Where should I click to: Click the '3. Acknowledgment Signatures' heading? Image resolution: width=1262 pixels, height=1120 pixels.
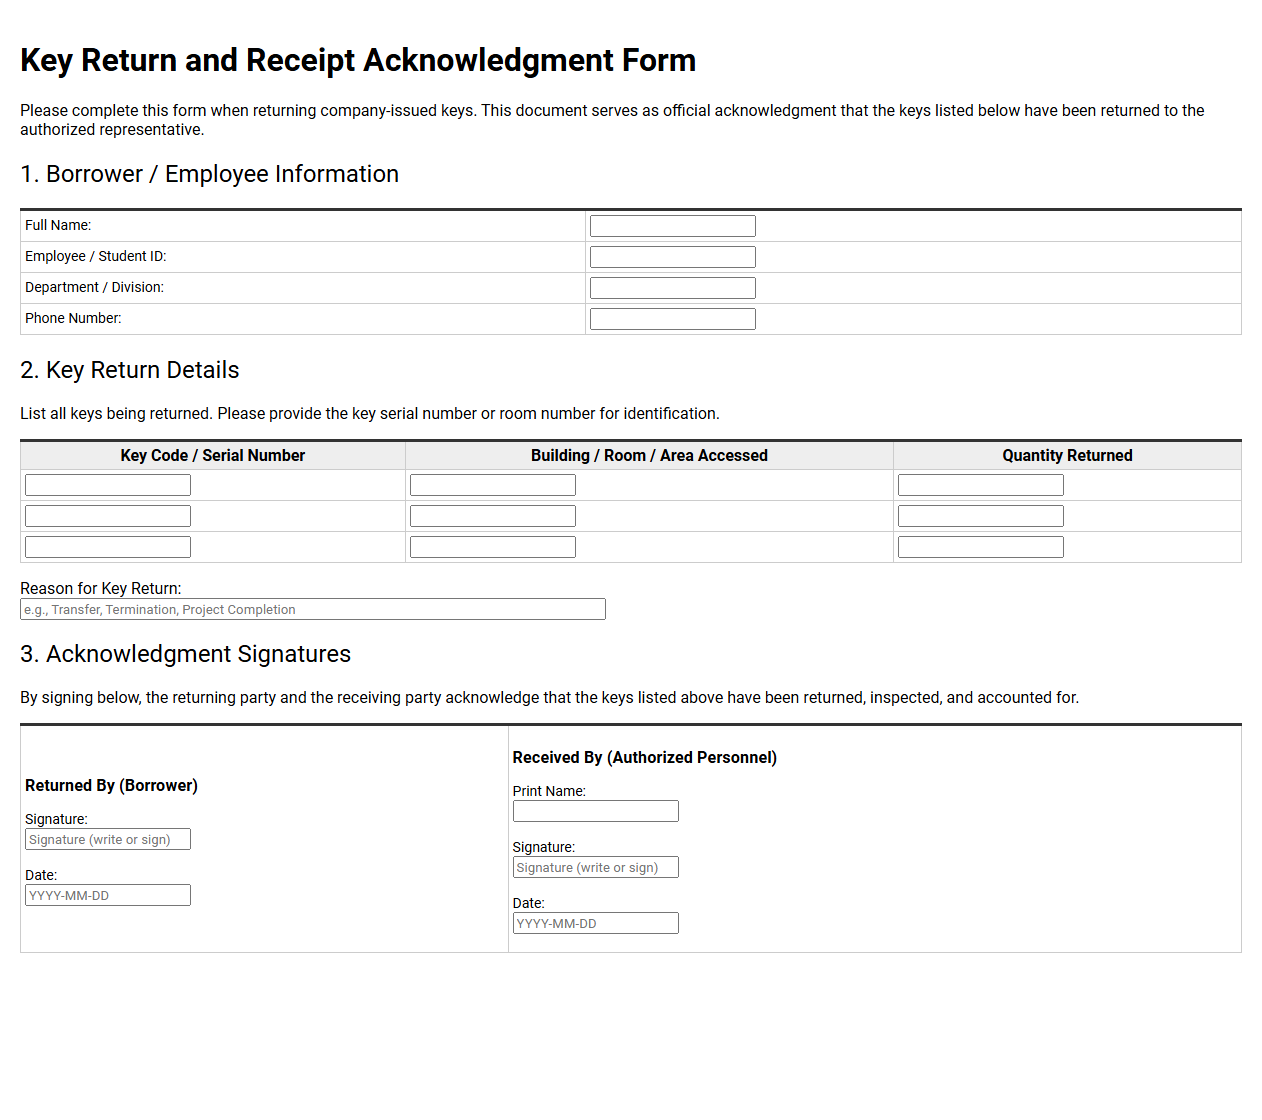point(186,654)
